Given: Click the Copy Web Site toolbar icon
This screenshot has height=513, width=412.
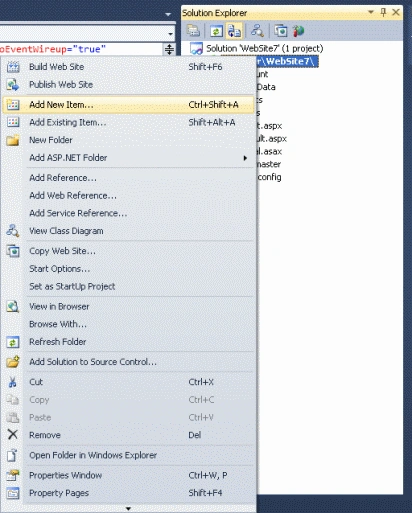Looking at the screenshot, I should click(x=281, y=31).
